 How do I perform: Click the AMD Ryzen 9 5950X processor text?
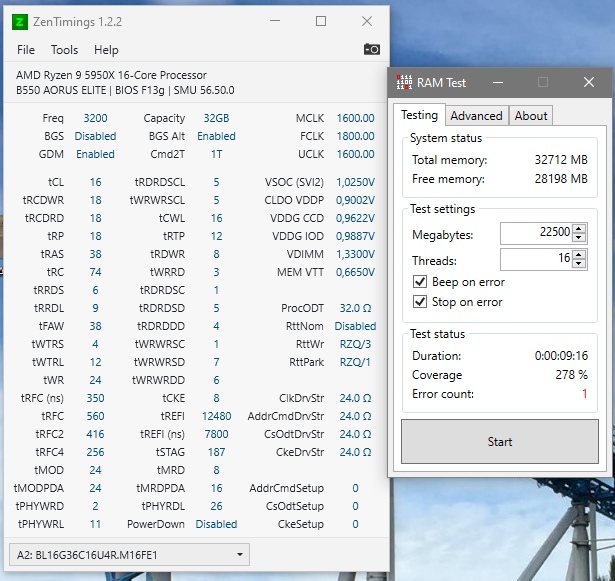coord(111,75)
